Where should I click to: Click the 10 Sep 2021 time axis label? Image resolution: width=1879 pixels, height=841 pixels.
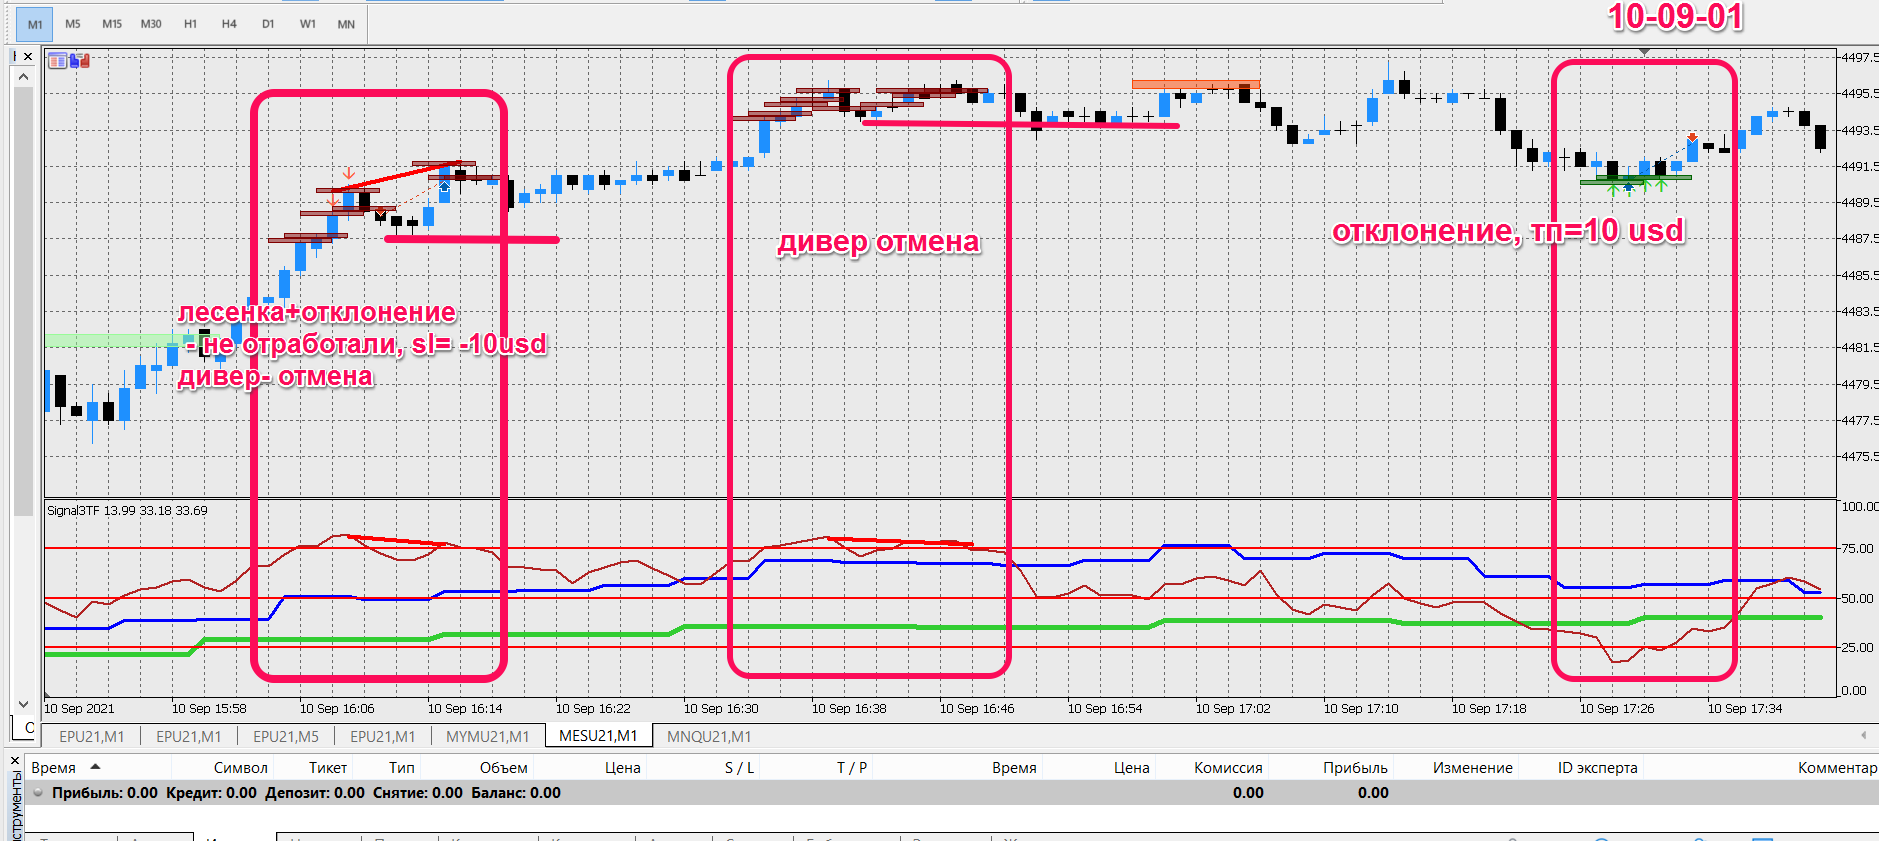pyautogui.click(x=79, y=708)
